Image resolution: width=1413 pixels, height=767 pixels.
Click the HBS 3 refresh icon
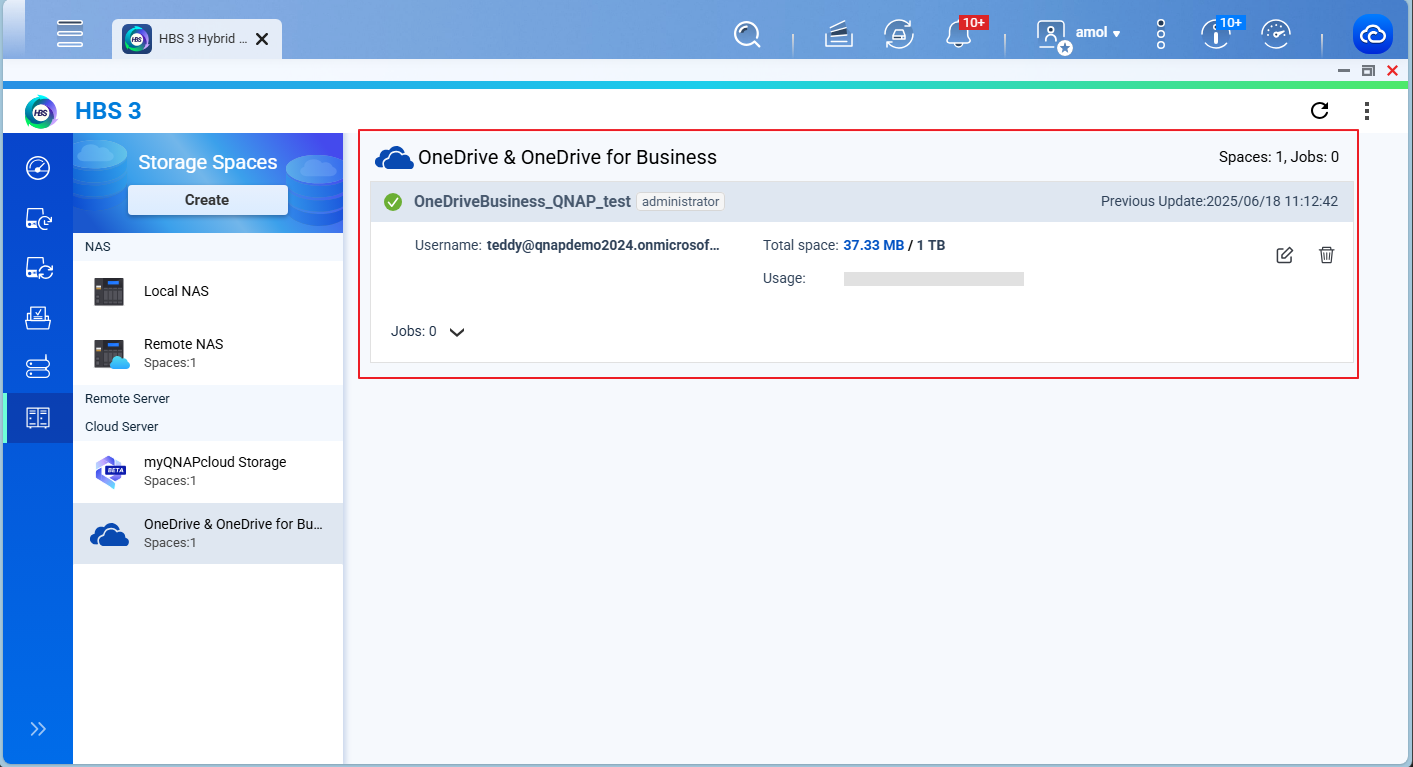1319,110
